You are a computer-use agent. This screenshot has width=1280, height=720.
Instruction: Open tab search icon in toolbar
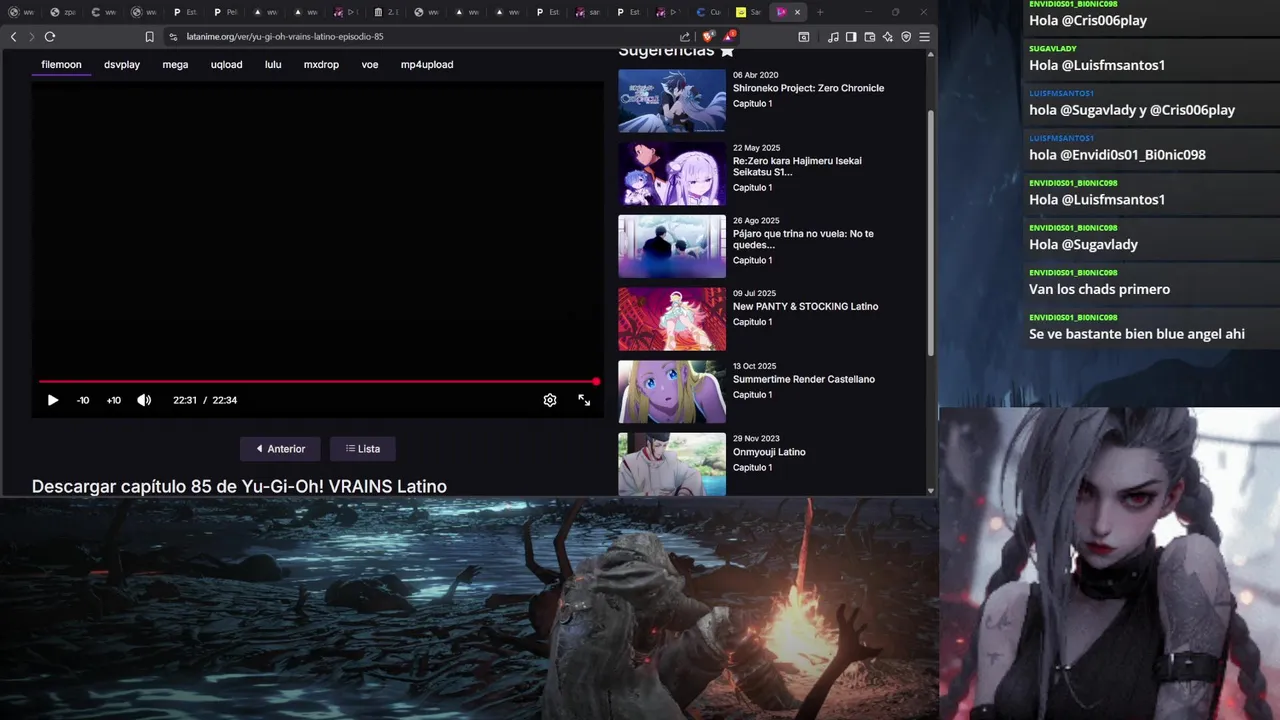coord(804,36)
